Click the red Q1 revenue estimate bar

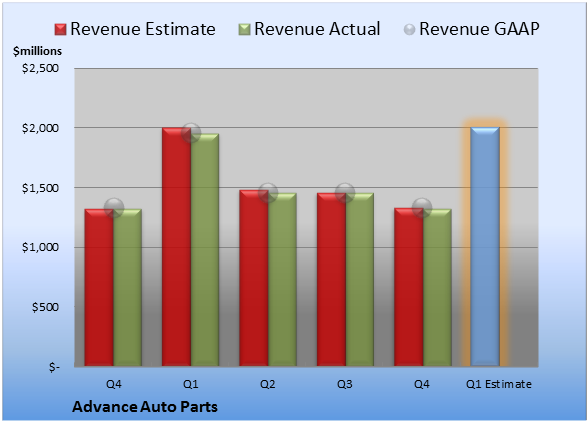tap(177, 247)
